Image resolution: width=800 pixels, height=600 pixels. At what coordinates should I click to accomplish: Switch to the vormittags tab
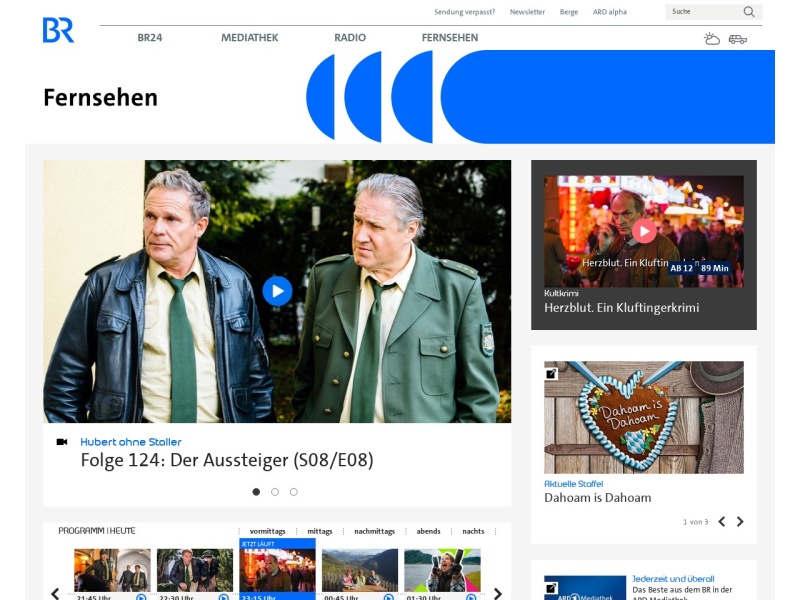[x=267, y=531]
